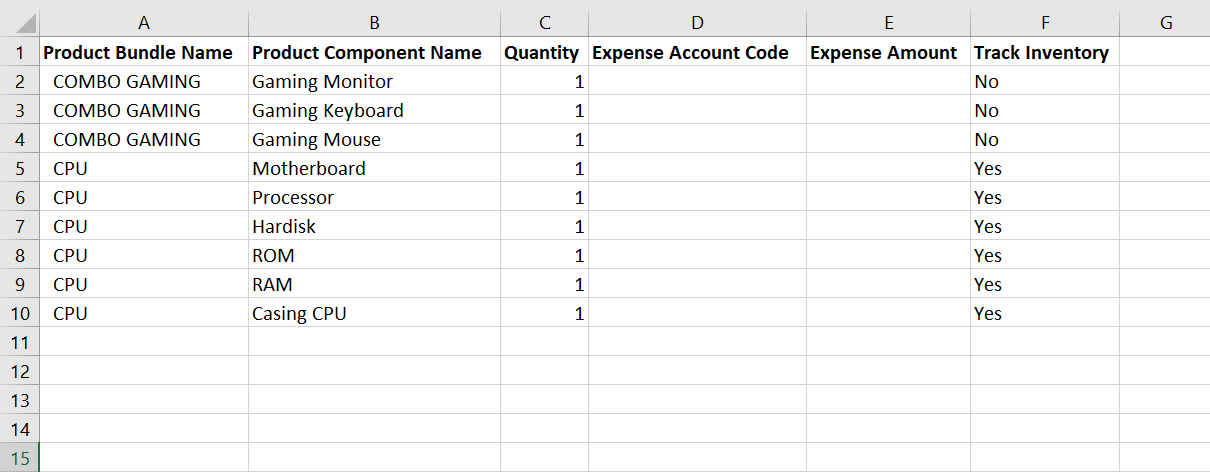Screen dimensions: 1210x472
Task: Select the Expense Account Code header cell
Action: (691, 53)
